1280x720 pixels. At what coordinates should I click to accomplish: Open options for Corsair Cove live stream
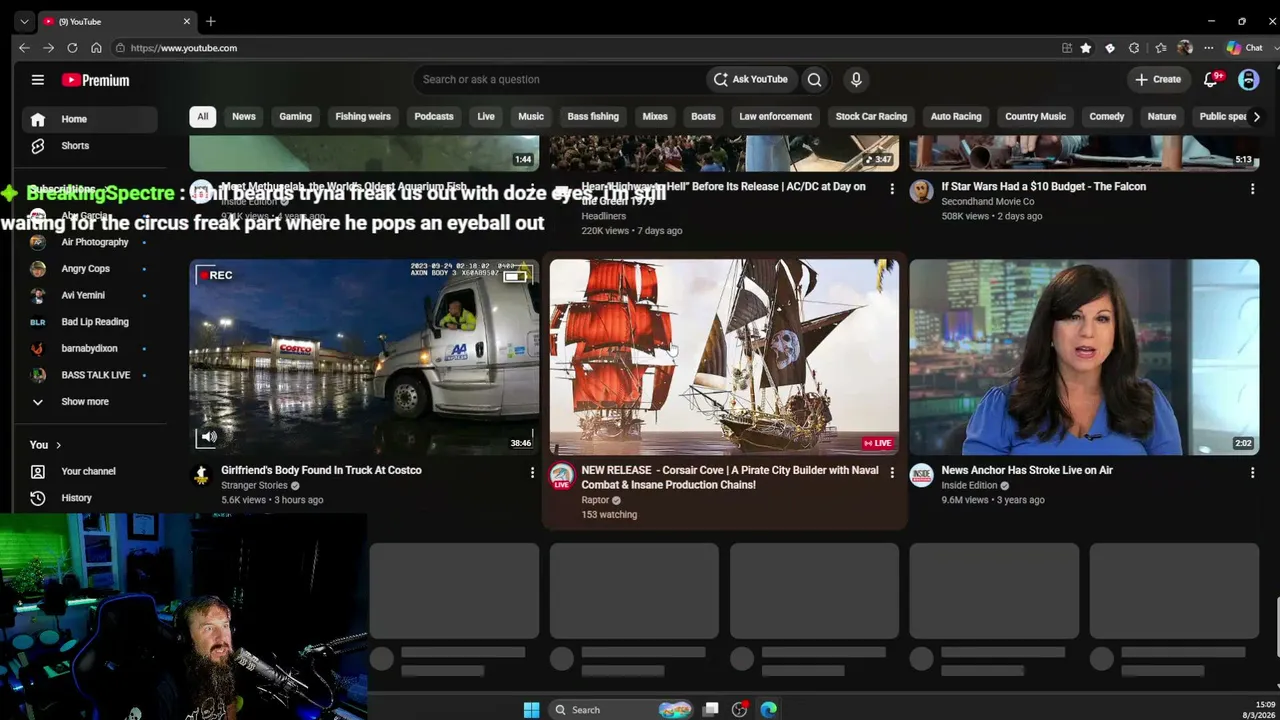892,473
